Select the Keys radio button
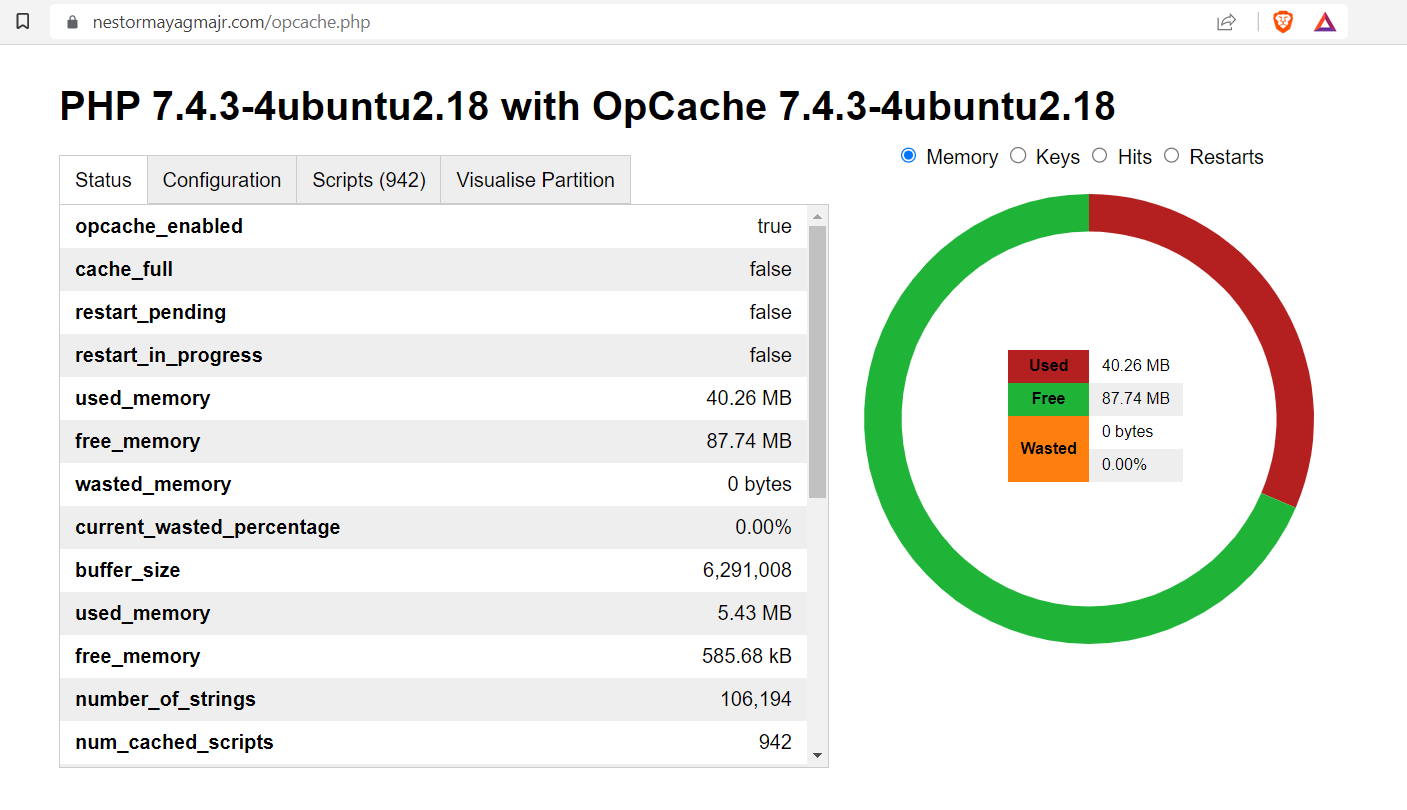This screenshot has width=1407, height=810. 1018,156
